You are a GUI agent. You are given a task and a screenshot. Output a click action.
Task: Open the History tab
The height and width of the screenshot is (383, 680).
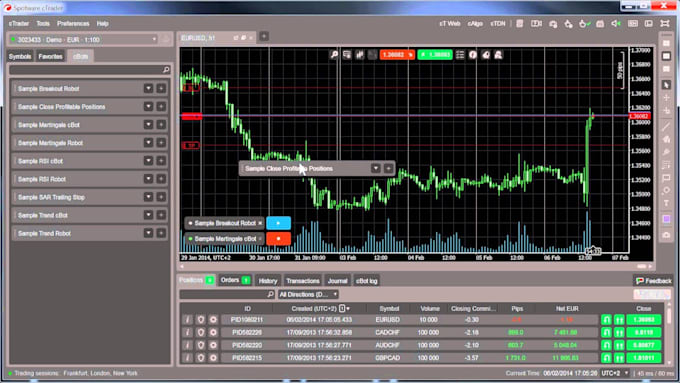pos(268,281)
